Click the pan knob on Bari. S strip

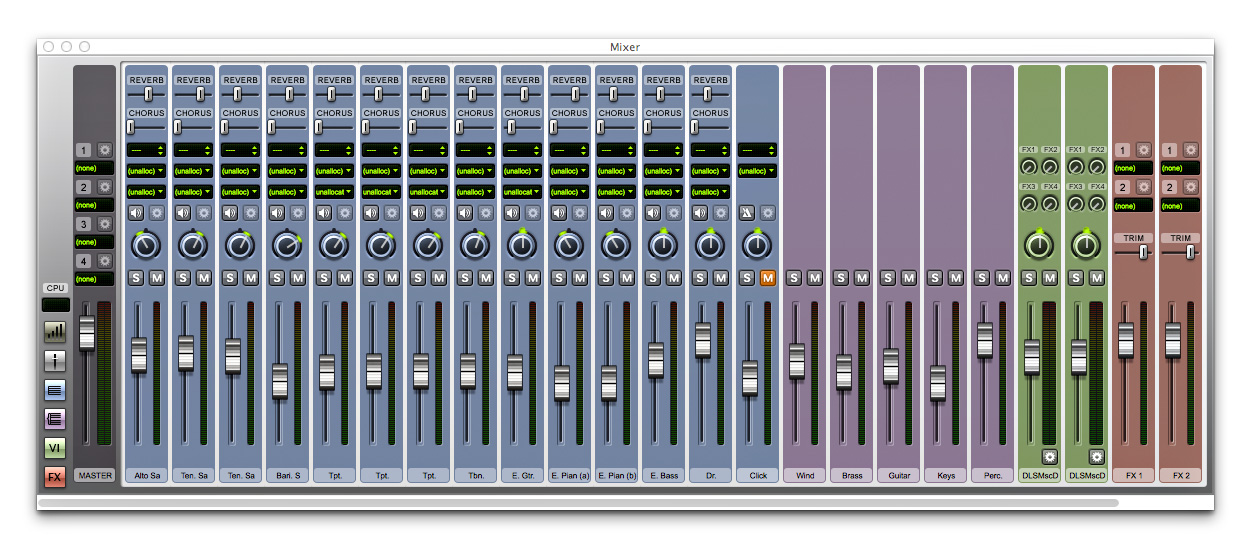(287, 244)
